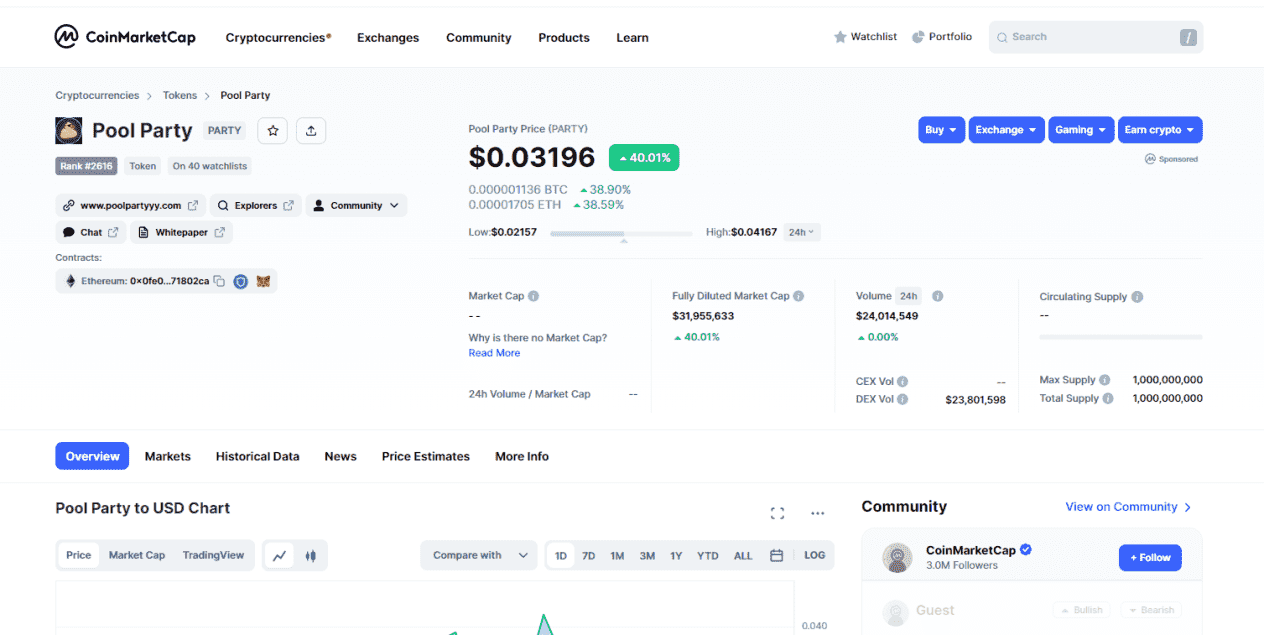This screenshot has height=635, width=1264.
Task: Click Volume info icon
Action: (x=938, y=296)
